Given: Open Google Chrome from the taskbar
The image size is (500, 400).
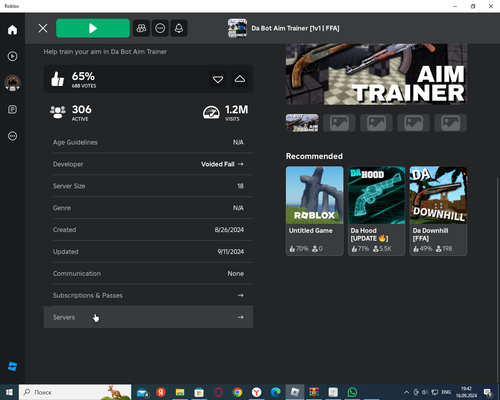Looking at the screenshot, I should [237, 392].
